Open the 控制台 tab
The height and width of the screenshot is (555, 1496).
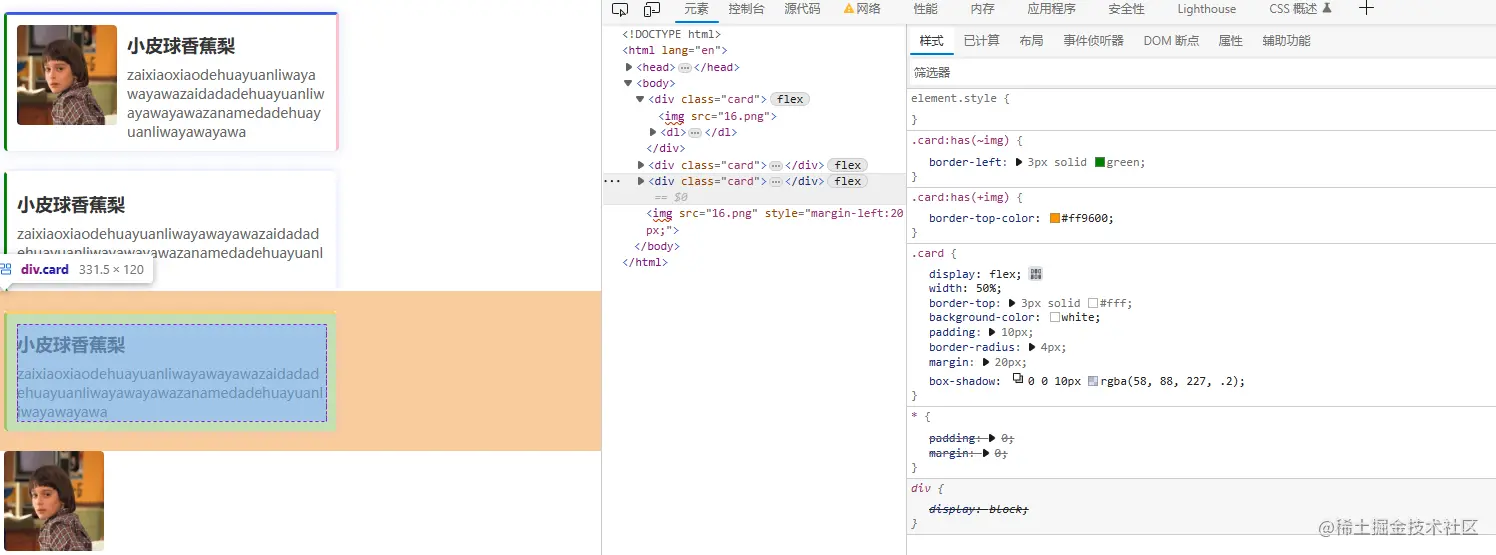tap(746, 9)
